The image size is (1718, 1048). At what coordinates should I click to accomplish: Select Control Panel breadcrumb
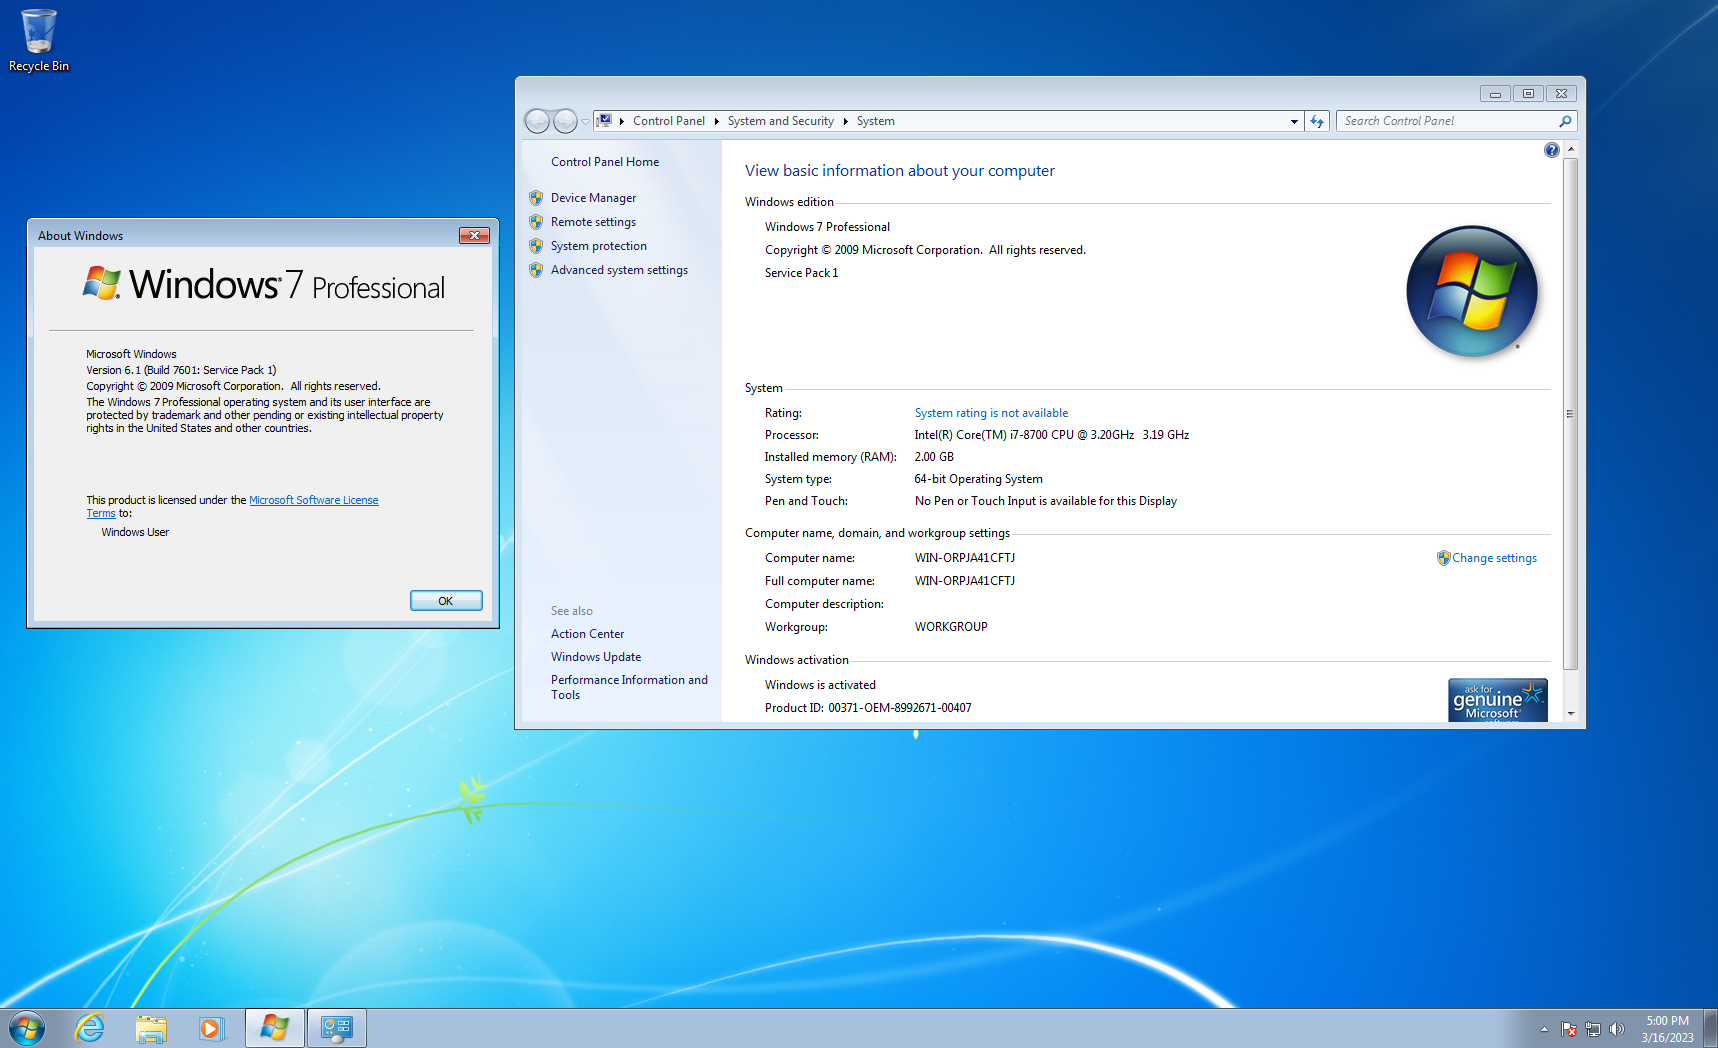point(668,121)
